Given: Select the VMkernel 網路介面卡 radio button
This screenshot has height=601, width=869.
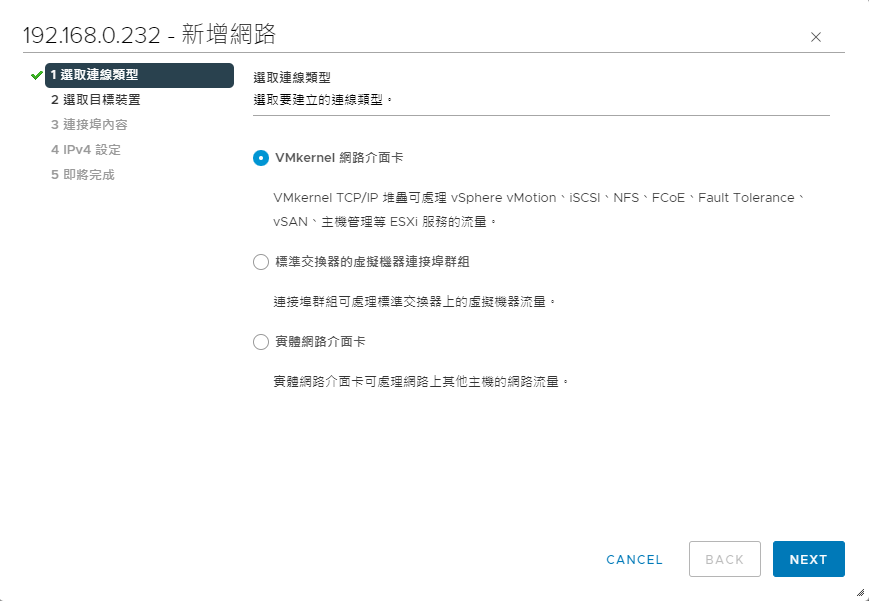Looking at the screenshot, I should pos(260,158).
